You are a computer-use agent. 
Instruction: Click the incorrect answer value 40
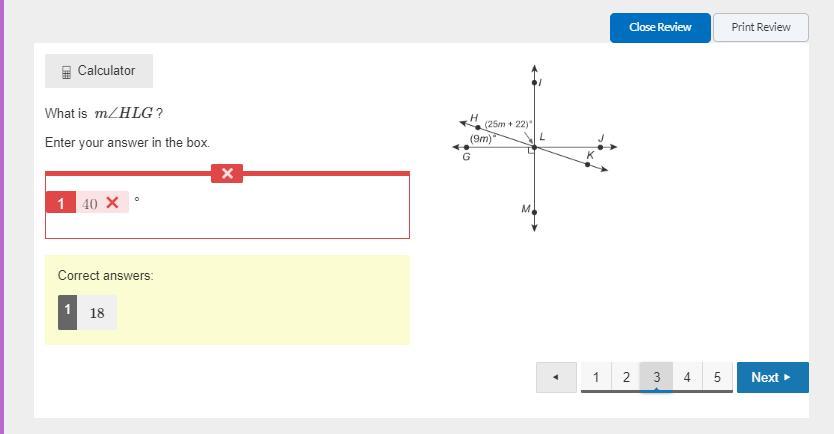click(90, 204)
